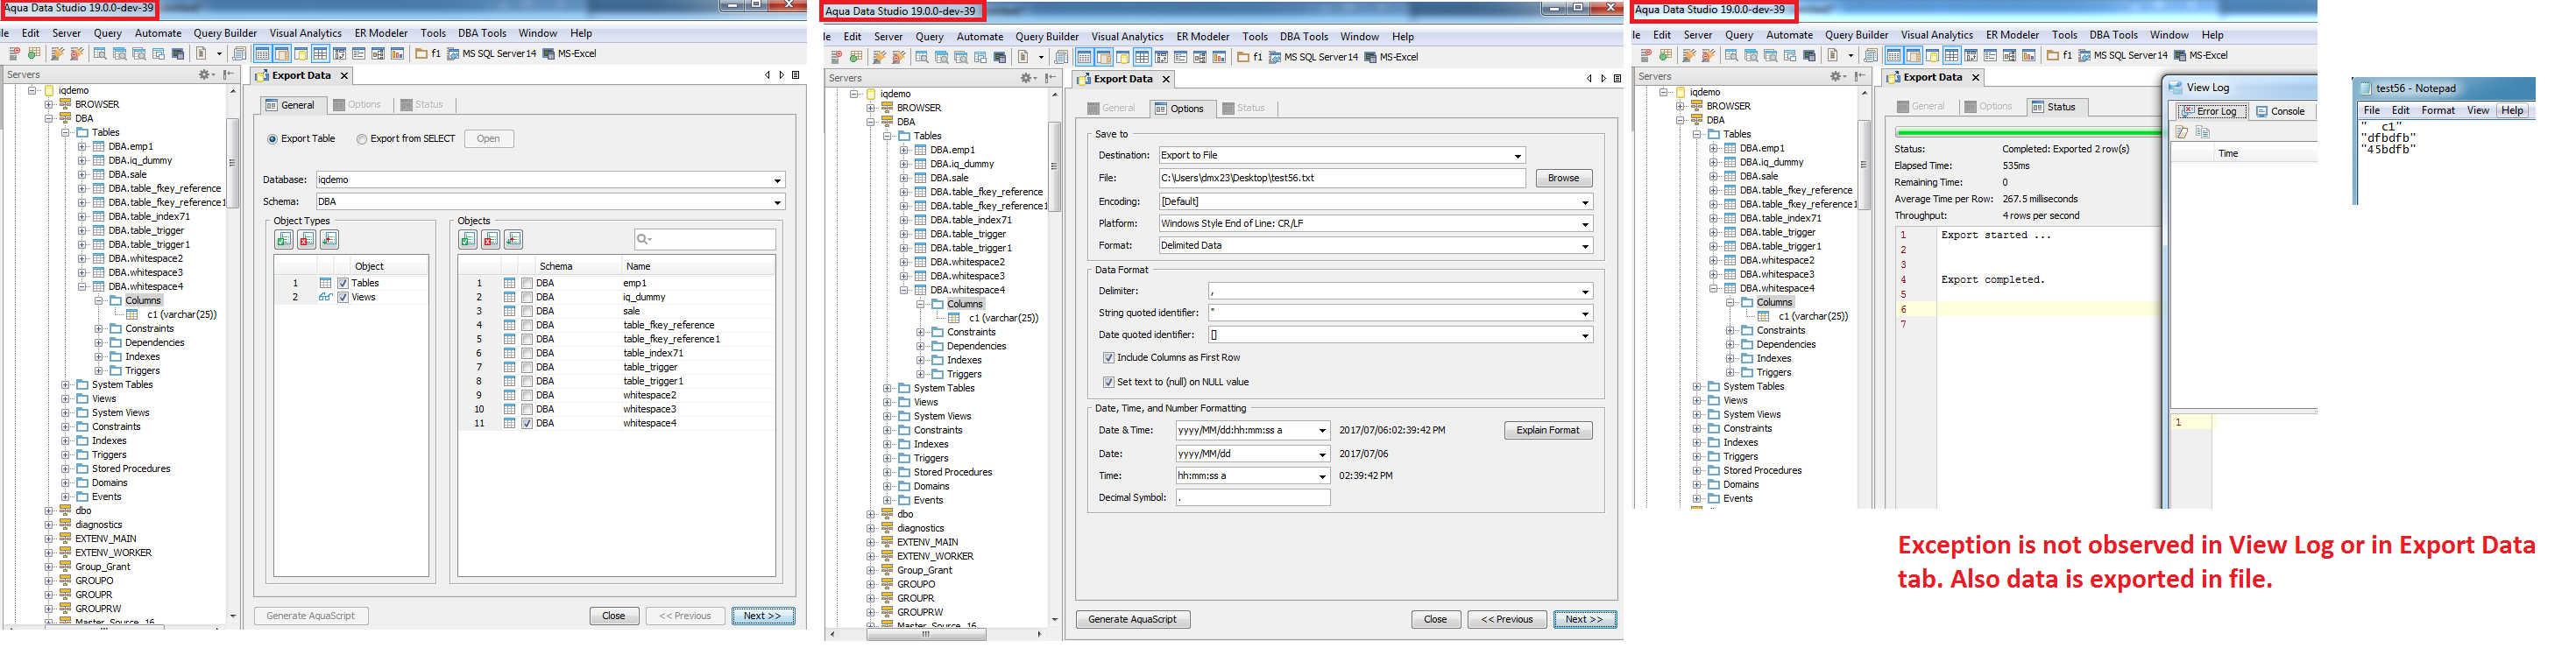Click the Views glasses icon in Object Types list
2576x662 pixels.
(325, 297)
